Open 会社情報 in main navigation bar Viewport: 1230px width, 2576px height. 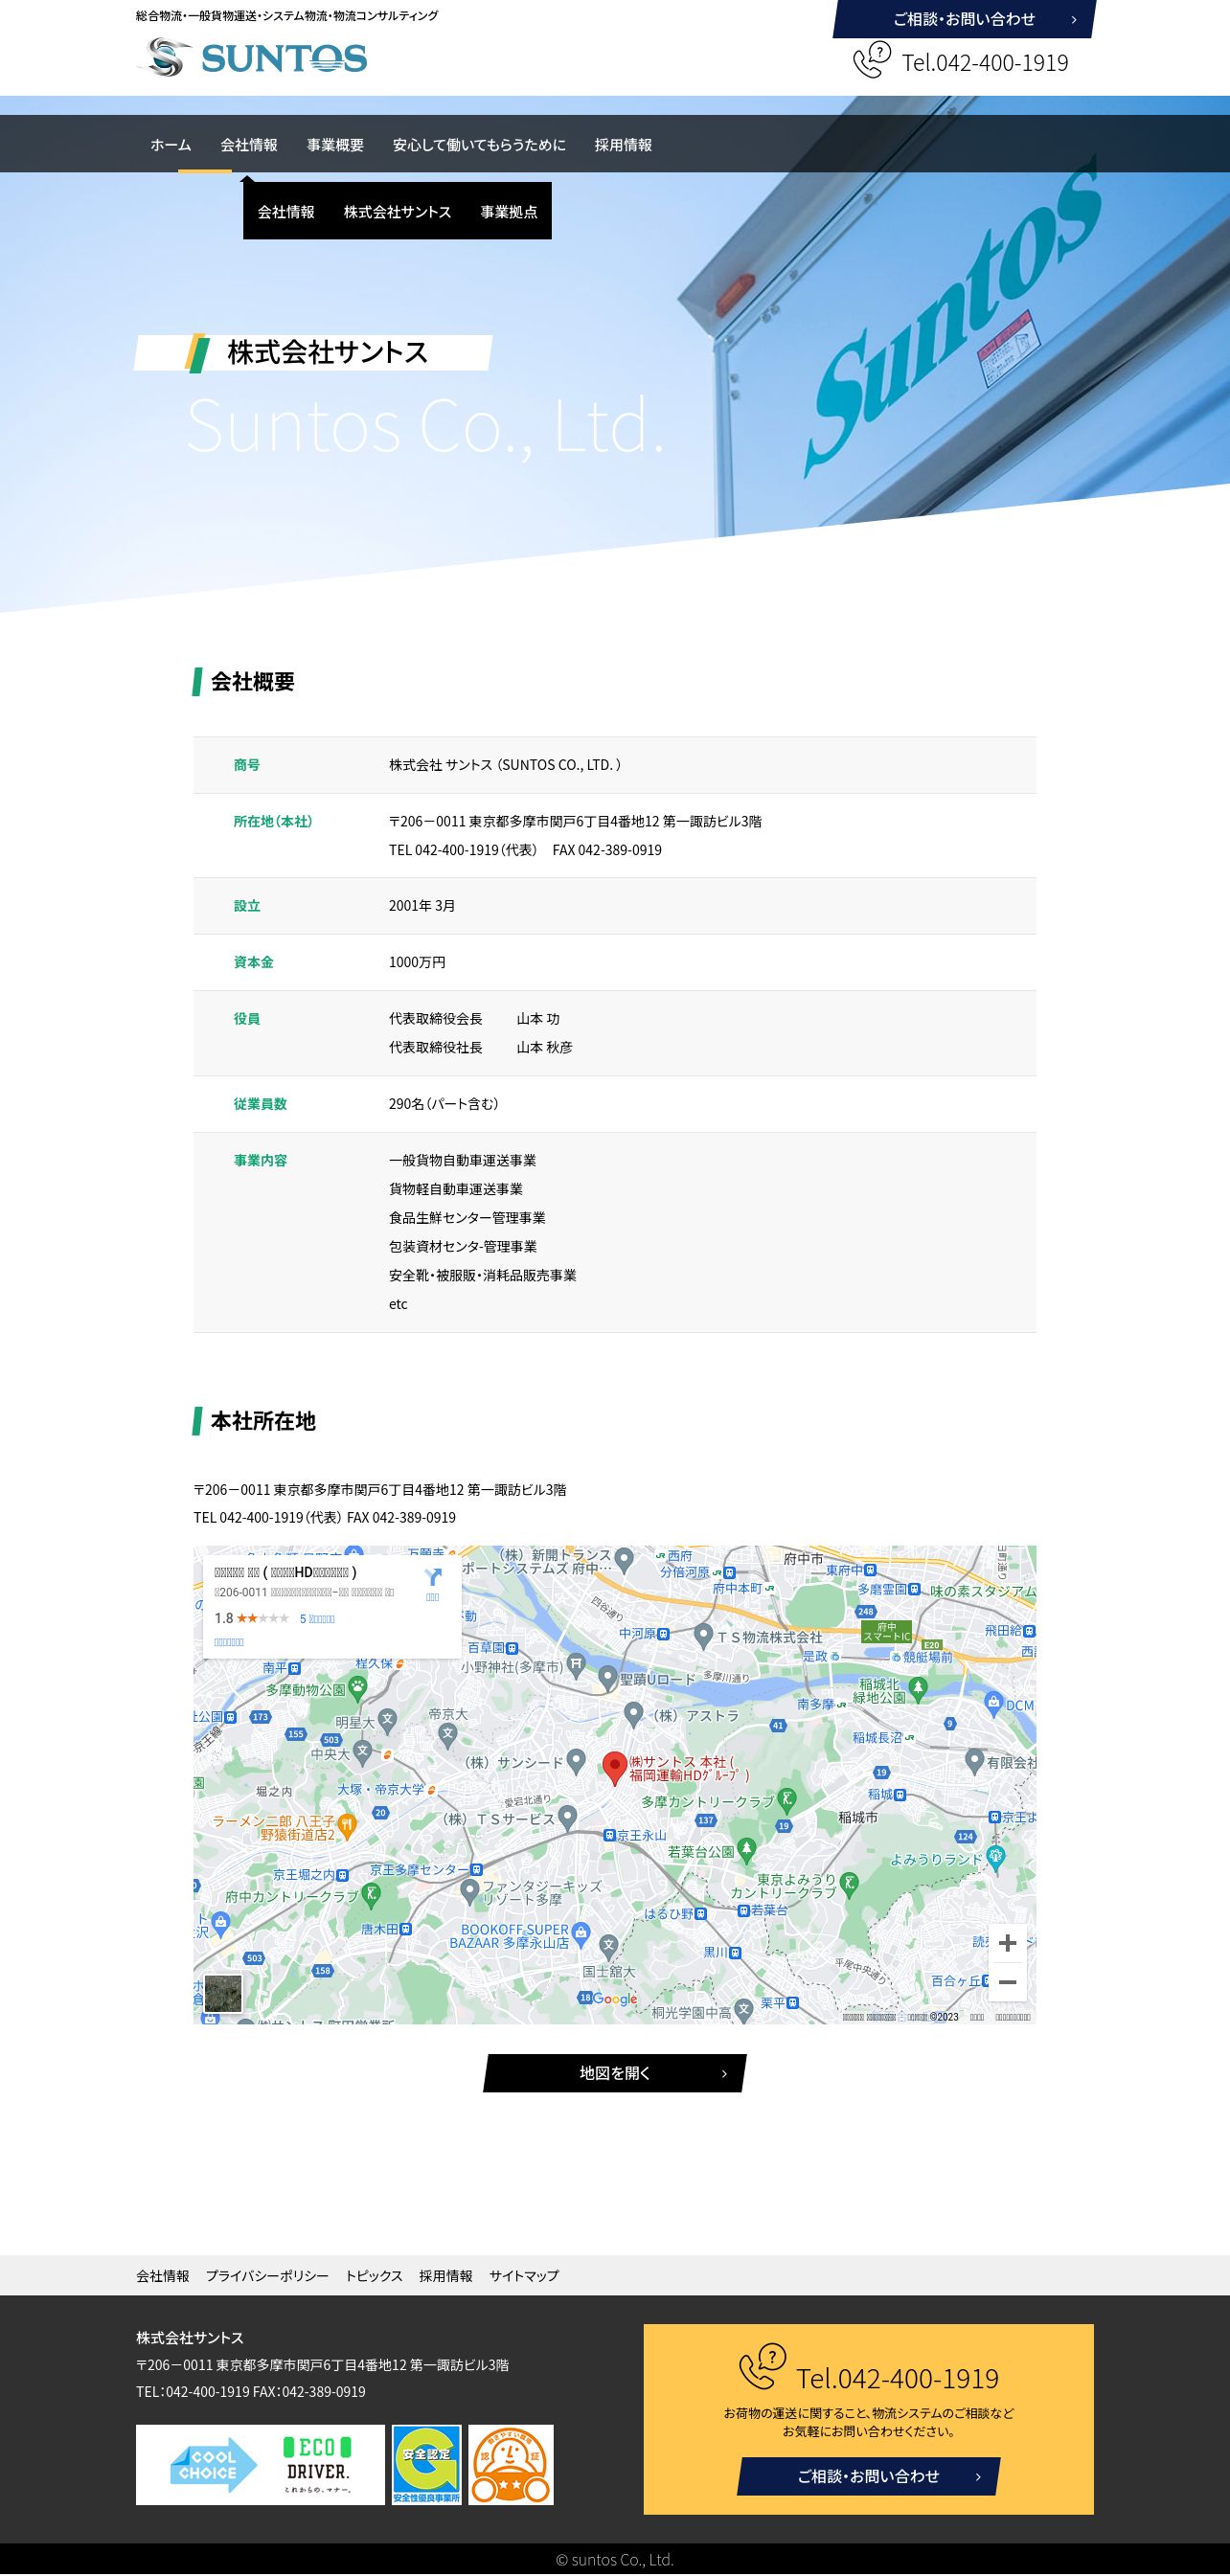click(249, 145)
